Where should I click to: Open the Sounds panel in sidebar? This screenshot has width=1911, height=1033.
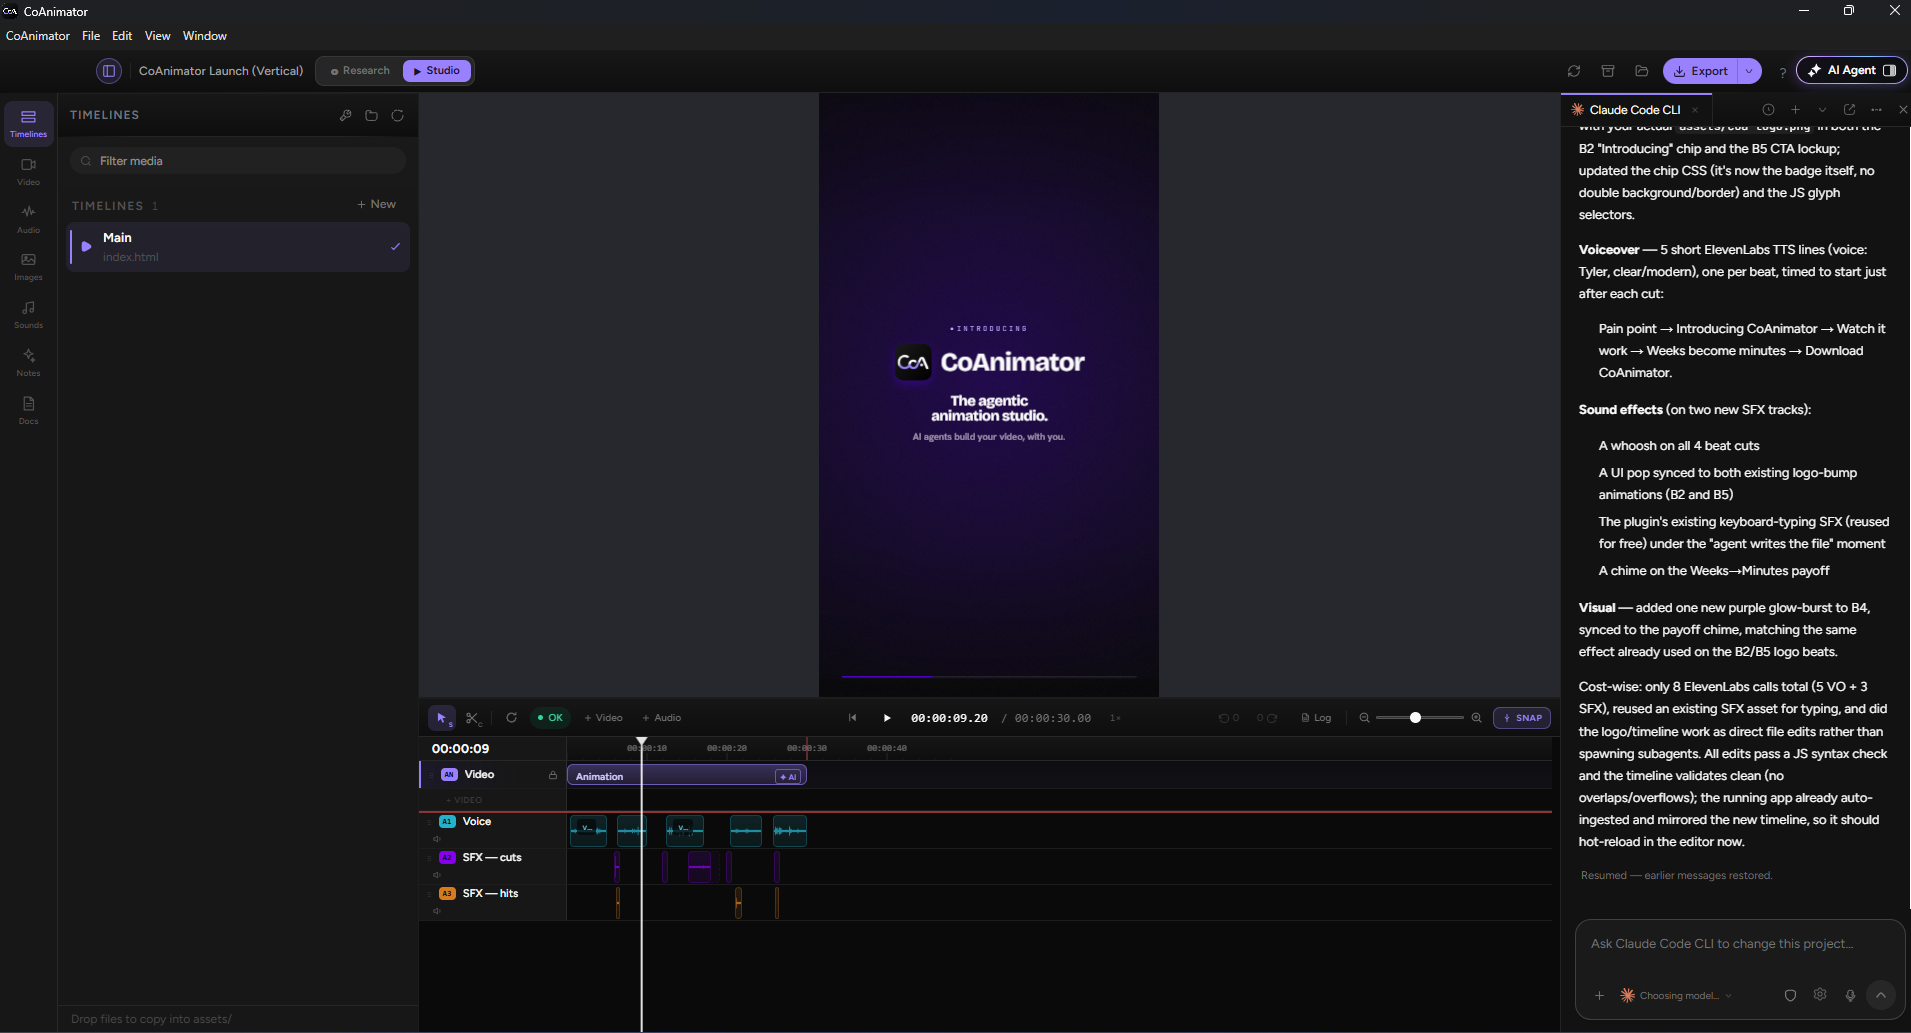[x=28, y=314]
